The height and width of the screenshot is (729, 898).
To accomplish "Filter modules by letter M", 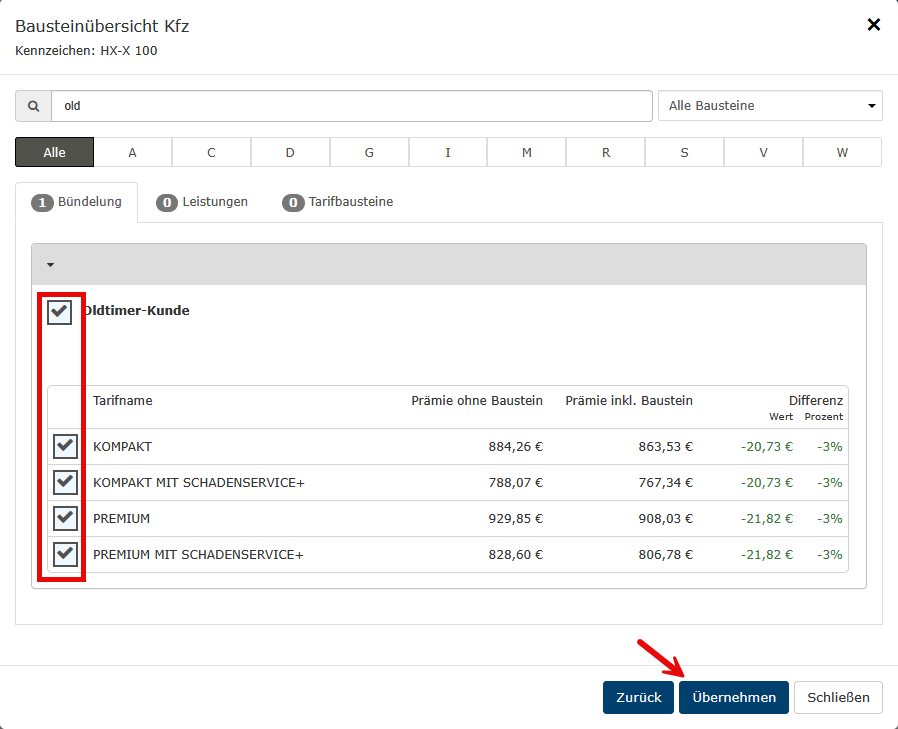I will [x=527, y=152].
